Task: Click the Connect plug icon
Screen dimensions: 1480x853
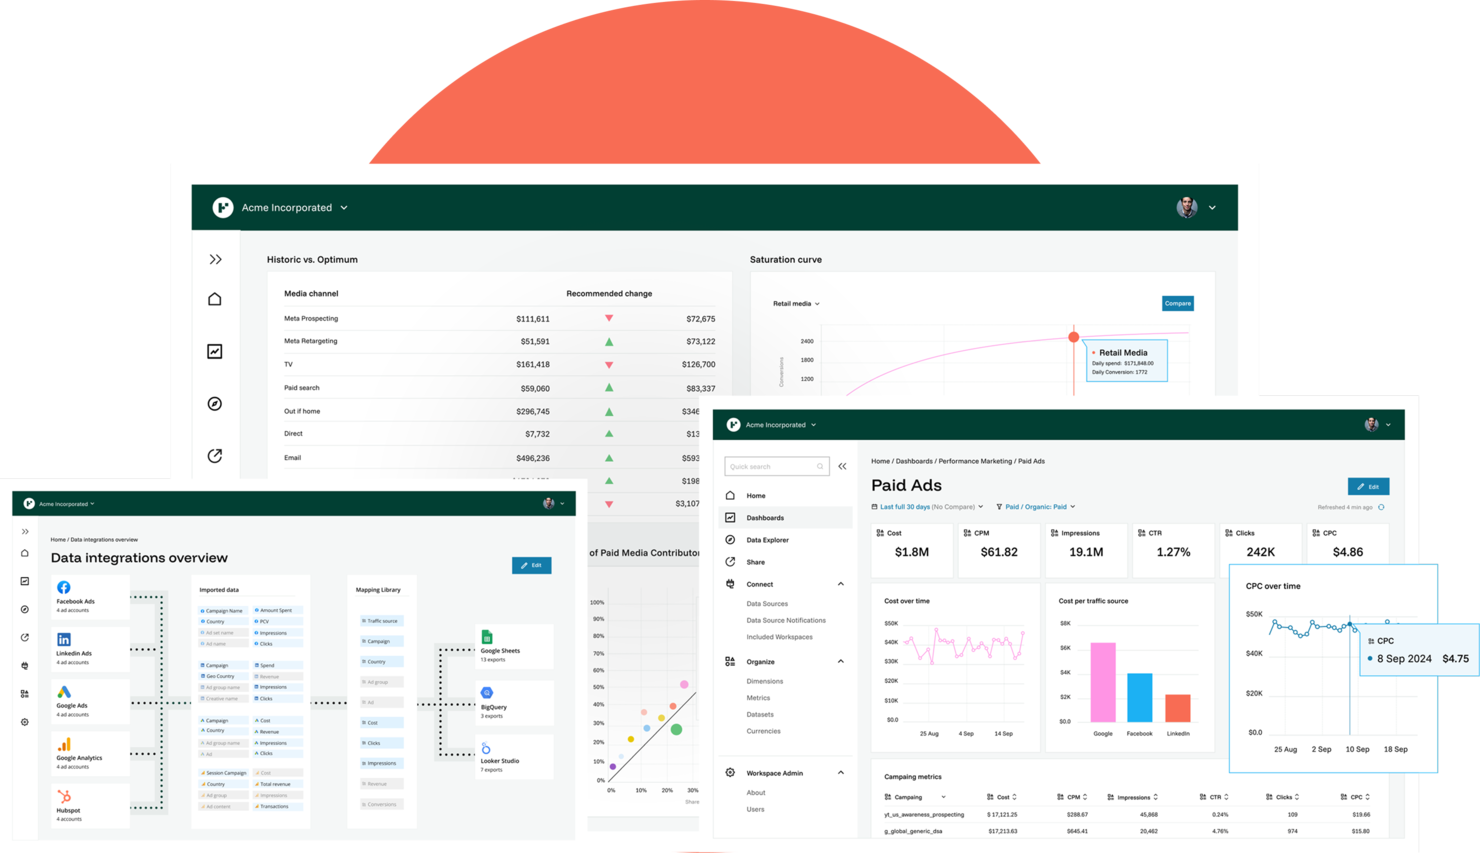Action: tap(731, 583)
